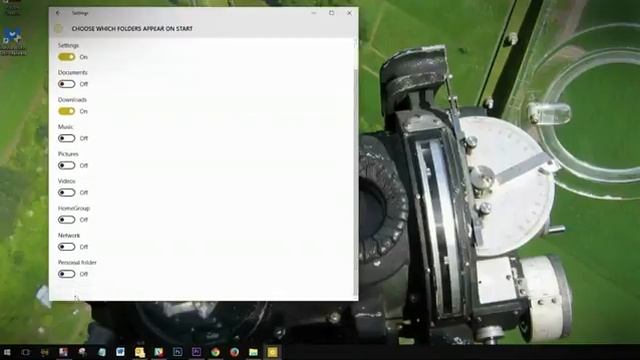Minimize the Settings window
This screenshot has height=360, width=640.
tap(313, 13)
